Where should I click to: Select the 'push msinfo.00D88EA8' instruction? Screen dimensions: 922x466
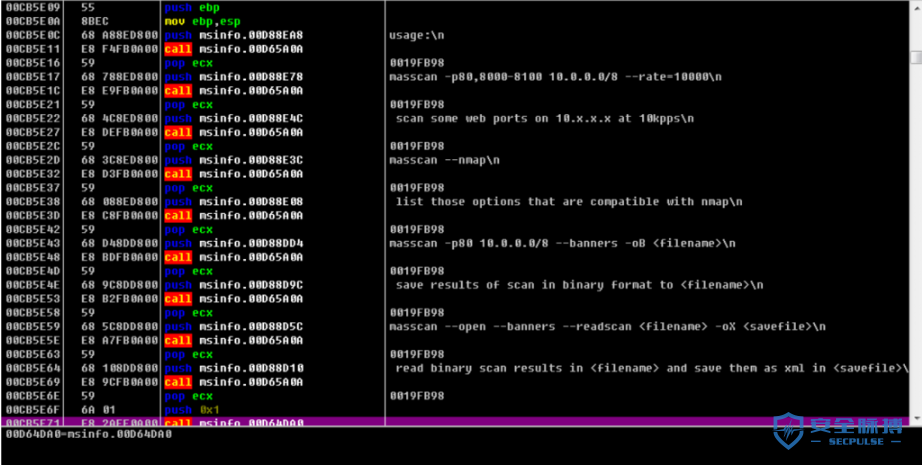[233, 35]
